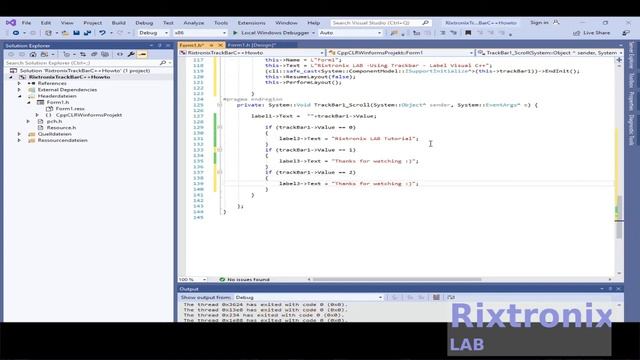Select pch.h in Solution Explorer

[x=54, y=121]
